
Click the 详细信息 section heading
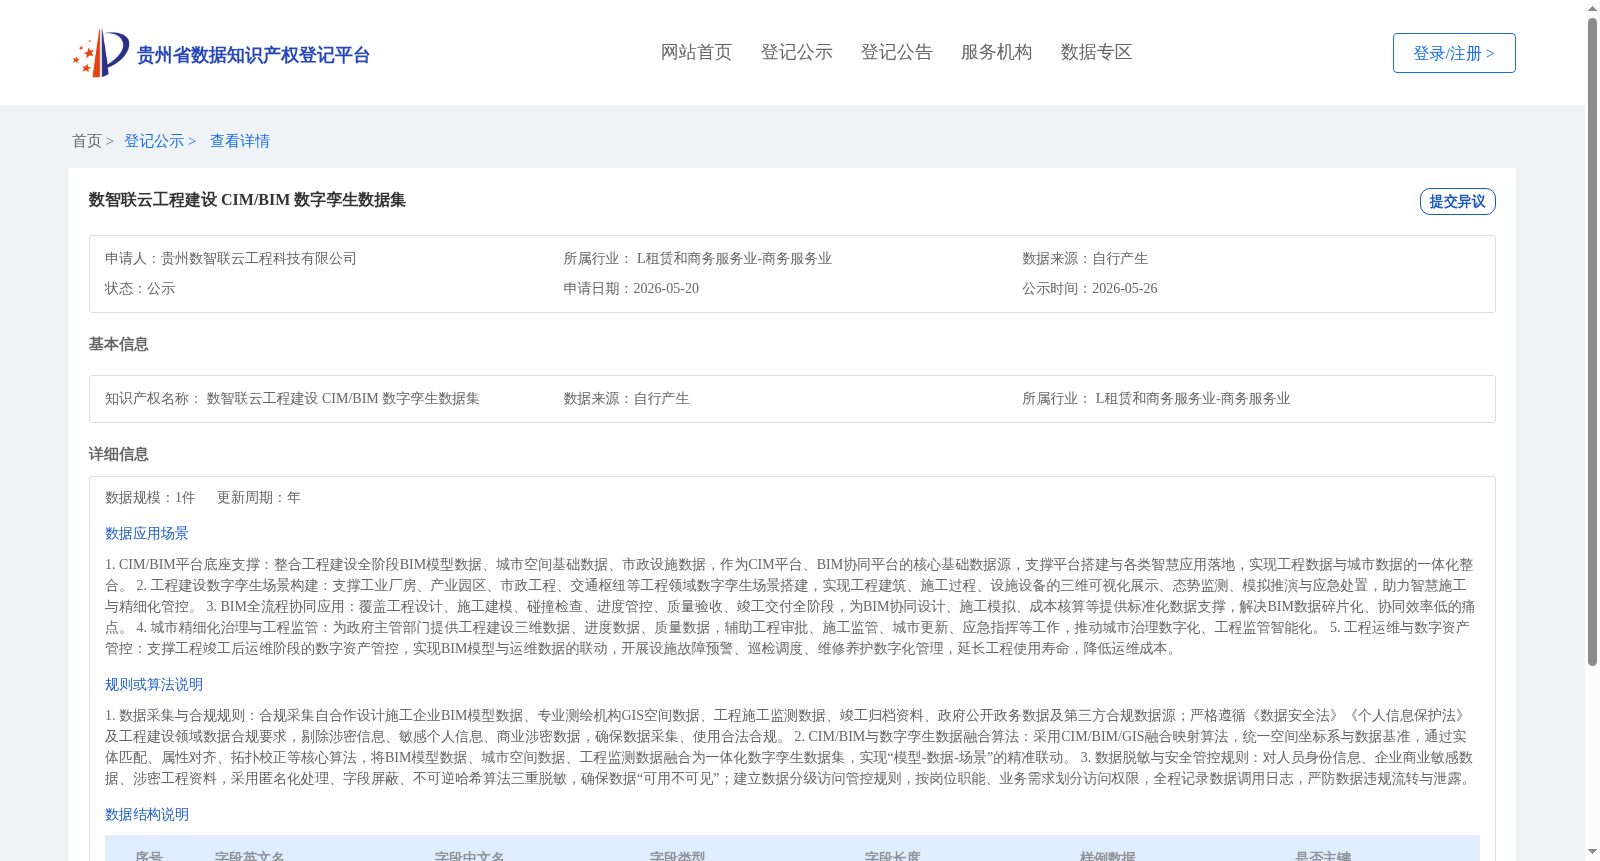click(x=118, y=454)
